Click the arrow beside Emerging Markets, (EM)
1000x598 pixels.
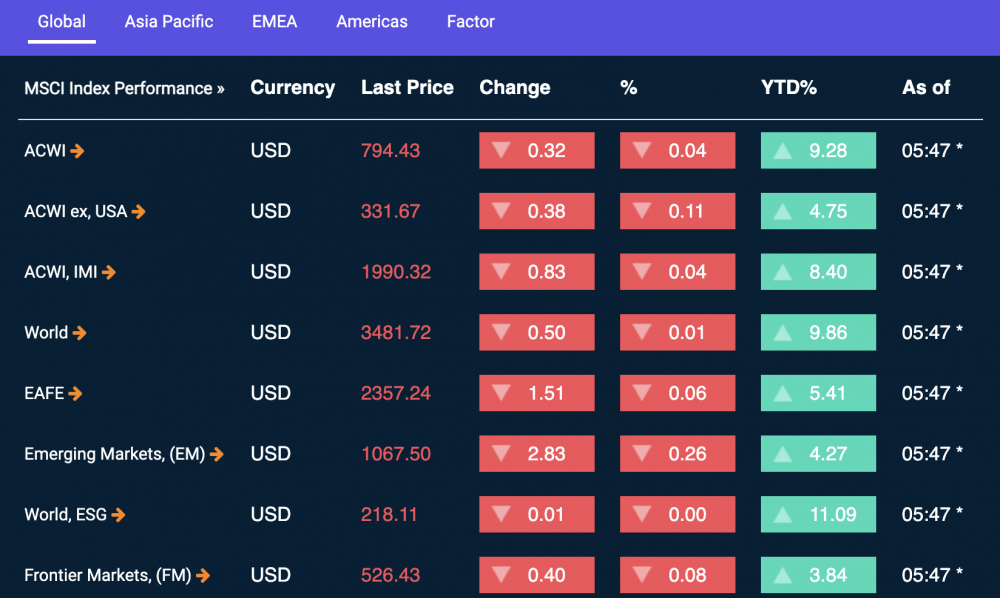click(x=217, y=454)
